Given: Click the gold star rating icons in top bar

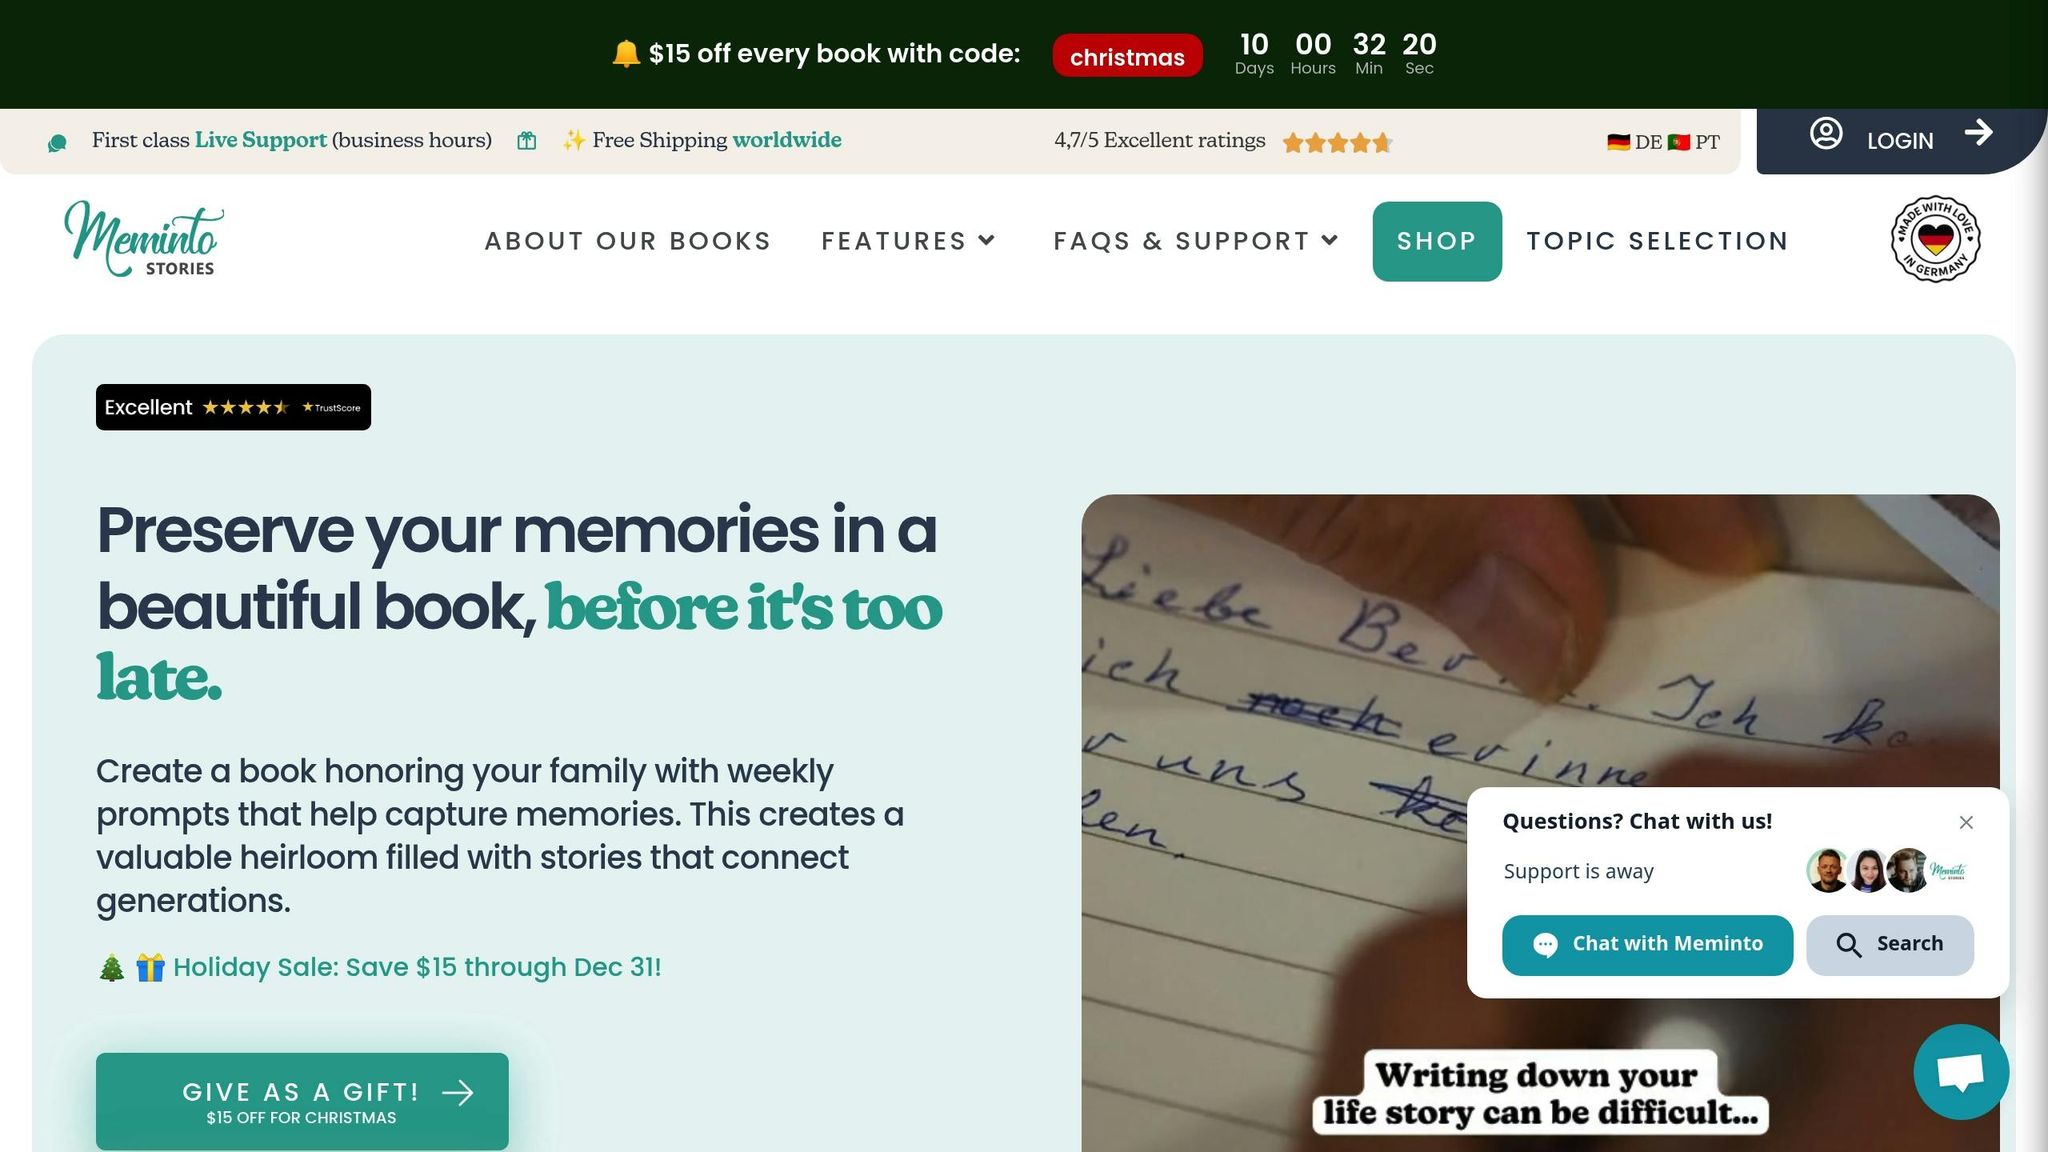Looking at the screenshot, I should 1337,142.
